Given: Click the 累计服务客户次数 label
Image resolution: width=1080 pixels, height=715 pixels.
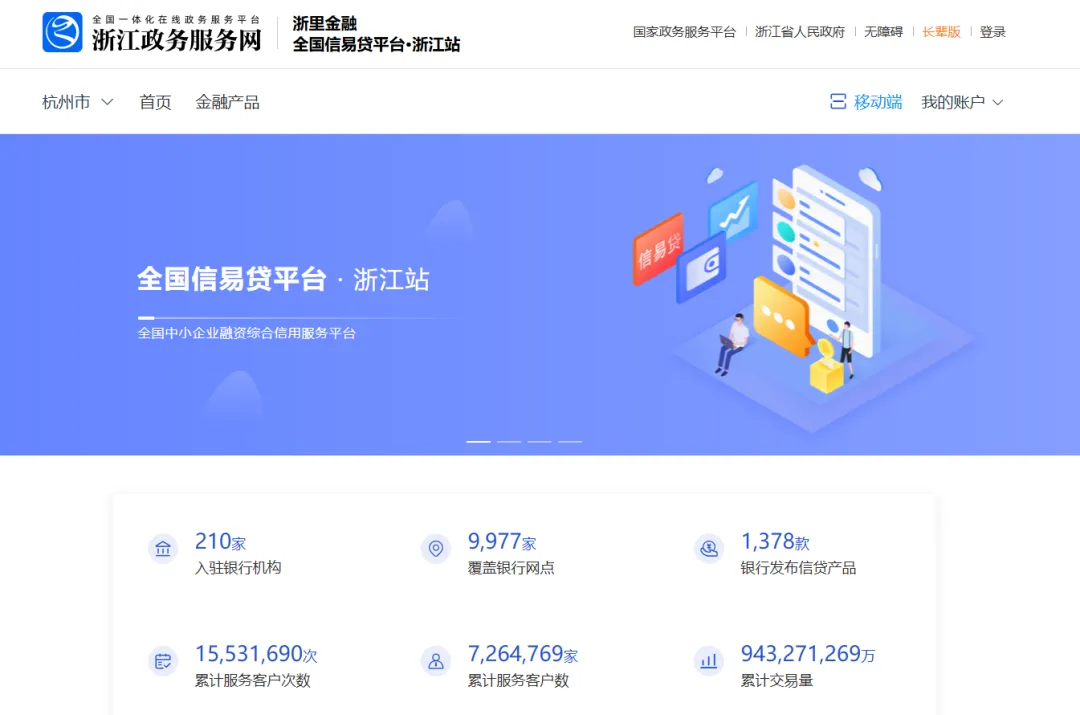Looking at the screenshot, I should coord(253,681).
